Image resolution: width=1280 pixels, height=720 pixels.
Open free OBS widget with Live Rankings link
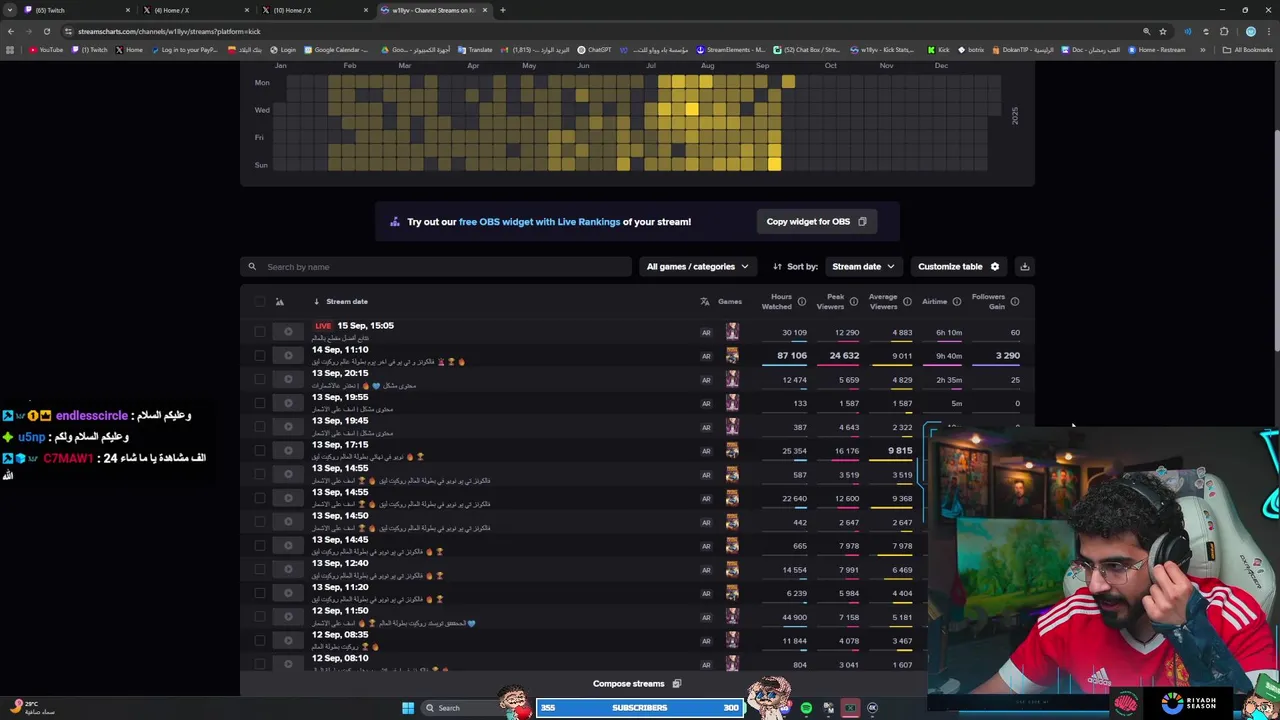[539, 222]
